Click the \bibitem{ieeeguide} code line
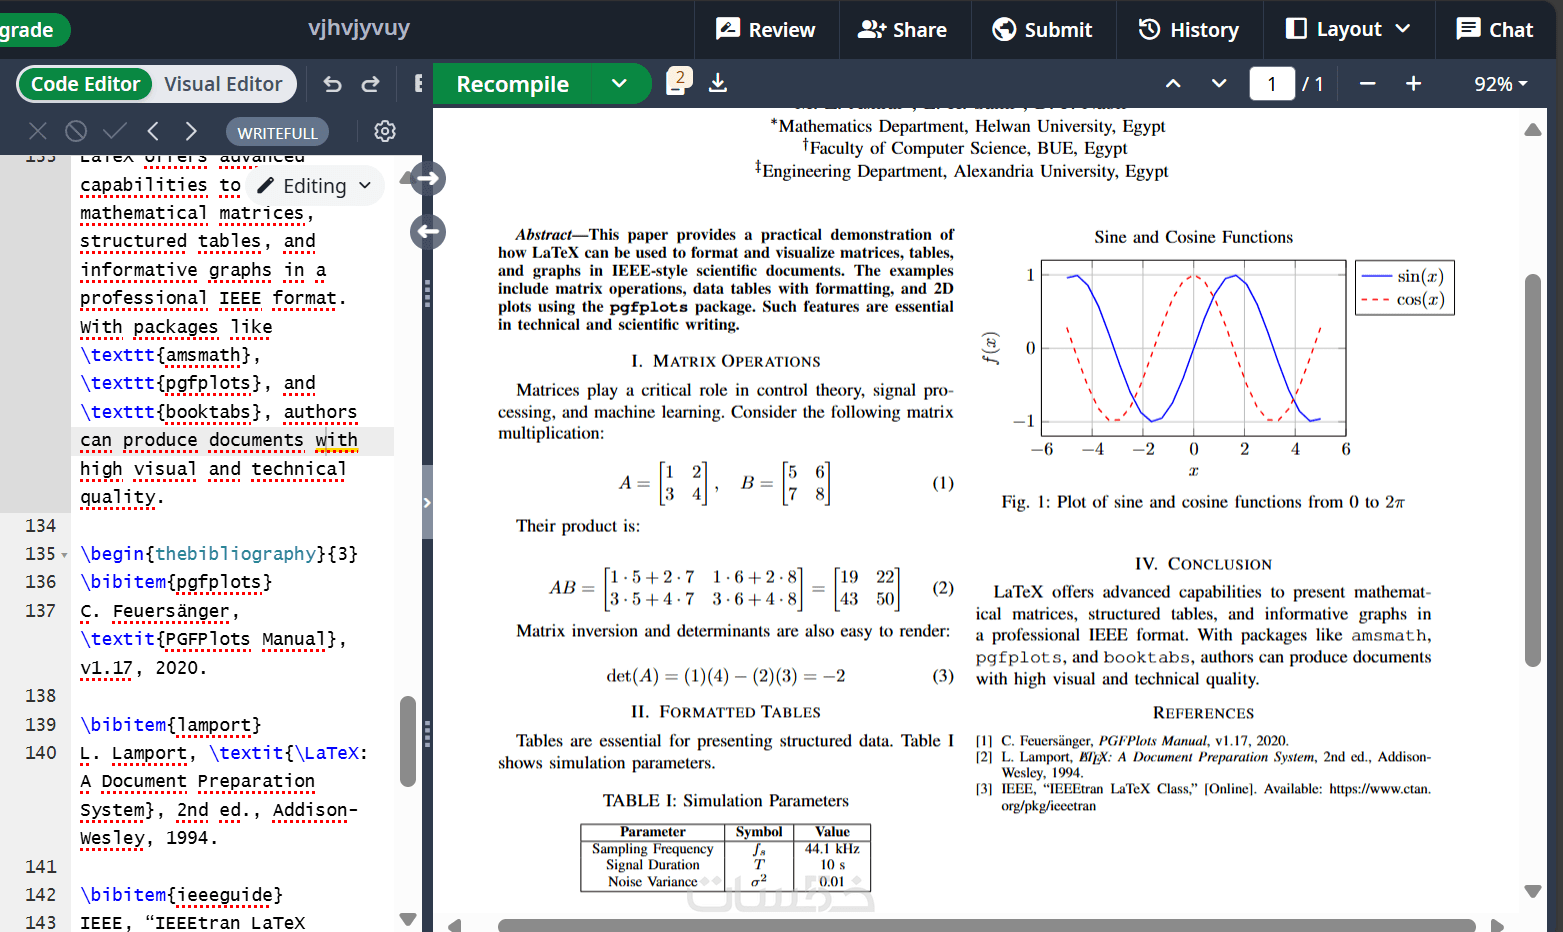The width and height of the screenshot is (1563, 932). point(181,895)
